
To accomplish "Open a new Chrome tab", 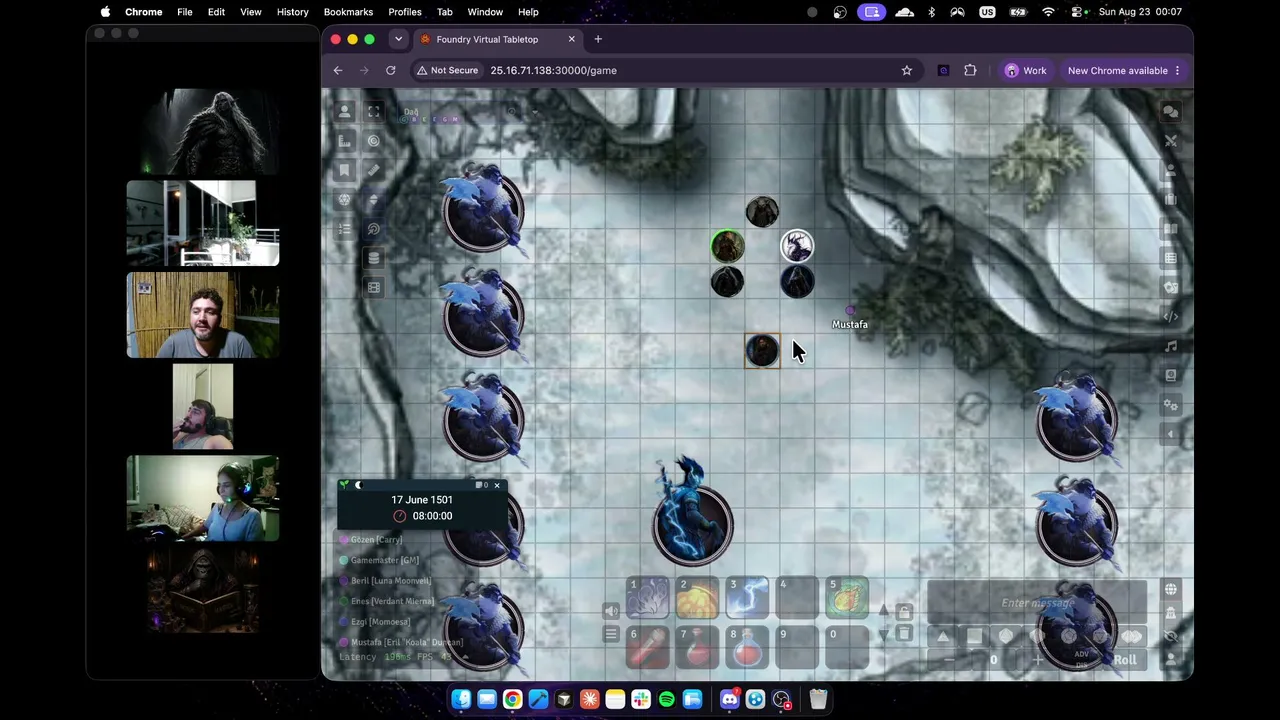I will point(598,39).
